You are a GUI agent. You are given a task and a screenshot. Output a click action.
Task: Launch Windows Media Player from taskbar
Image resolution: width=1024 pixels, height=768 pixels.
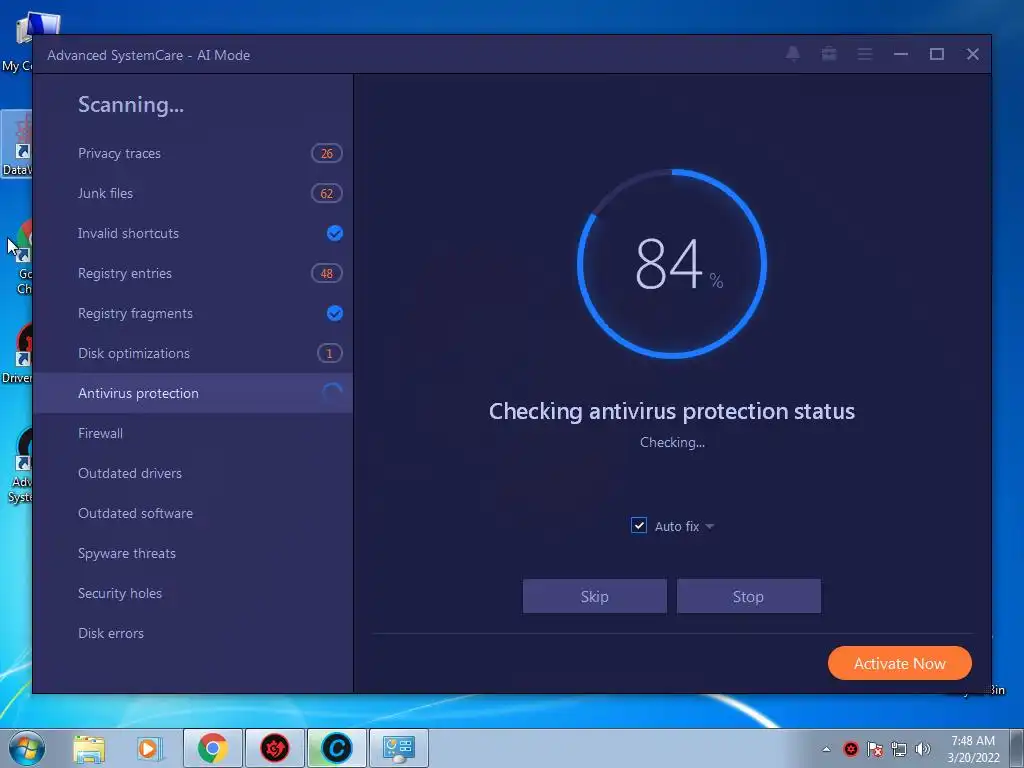[x=149, y=748]
